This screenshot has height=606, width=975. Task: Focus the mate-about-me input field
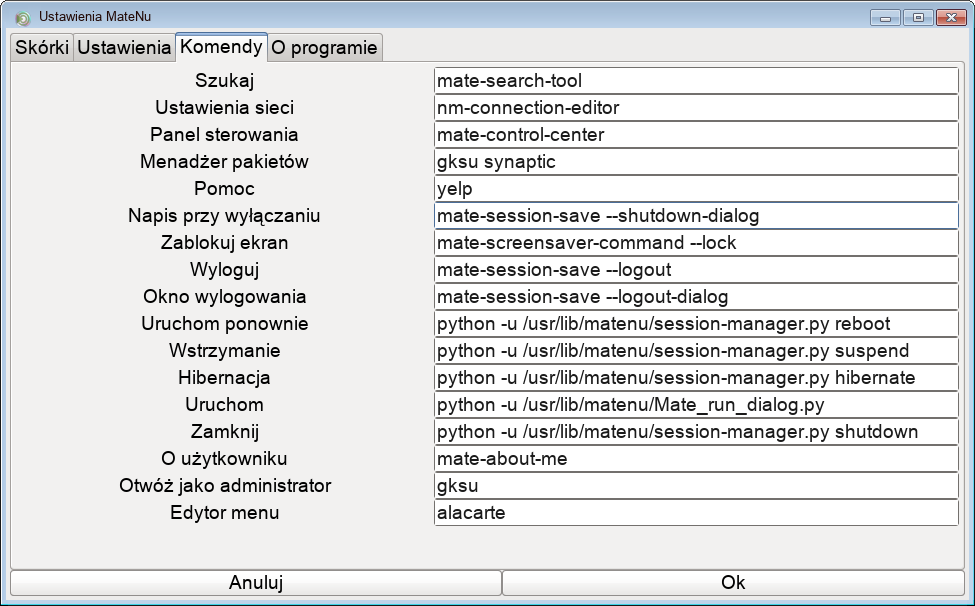pyautogui.click(x=696, y=459)
